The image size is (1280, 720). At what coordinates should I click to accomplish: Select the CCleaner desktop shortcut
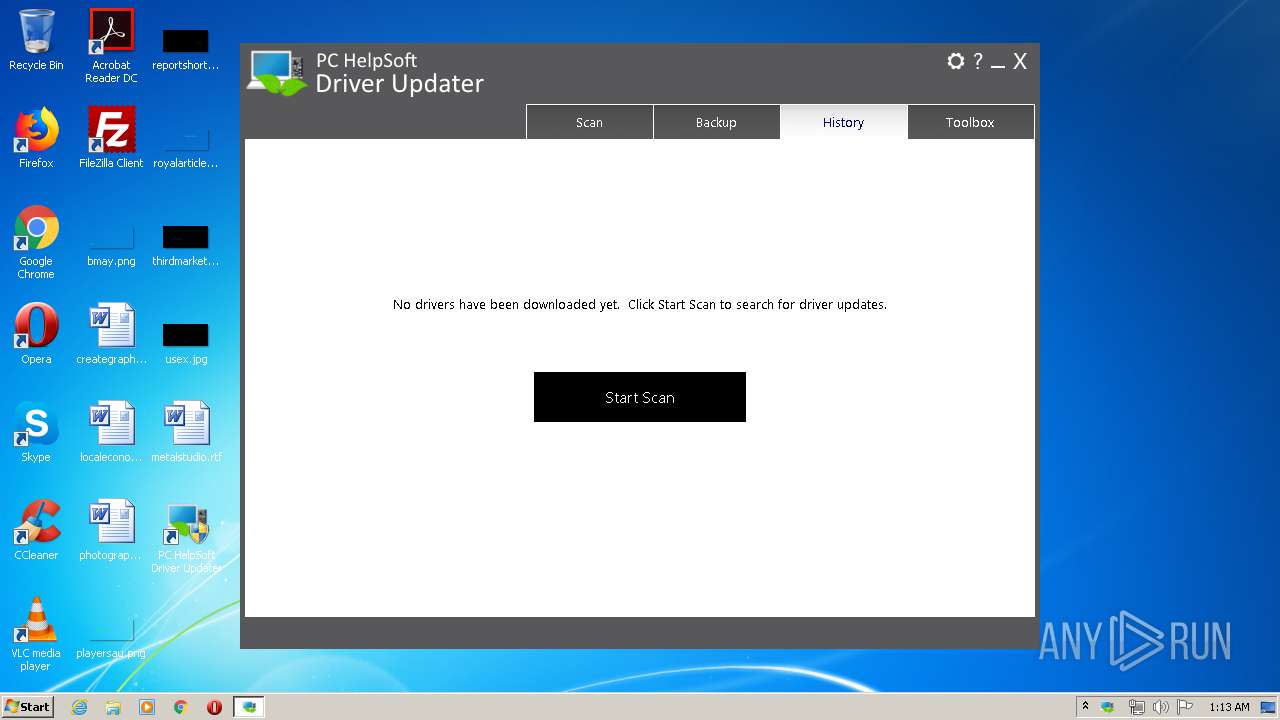pyautogui.click(x=36, y=530)
